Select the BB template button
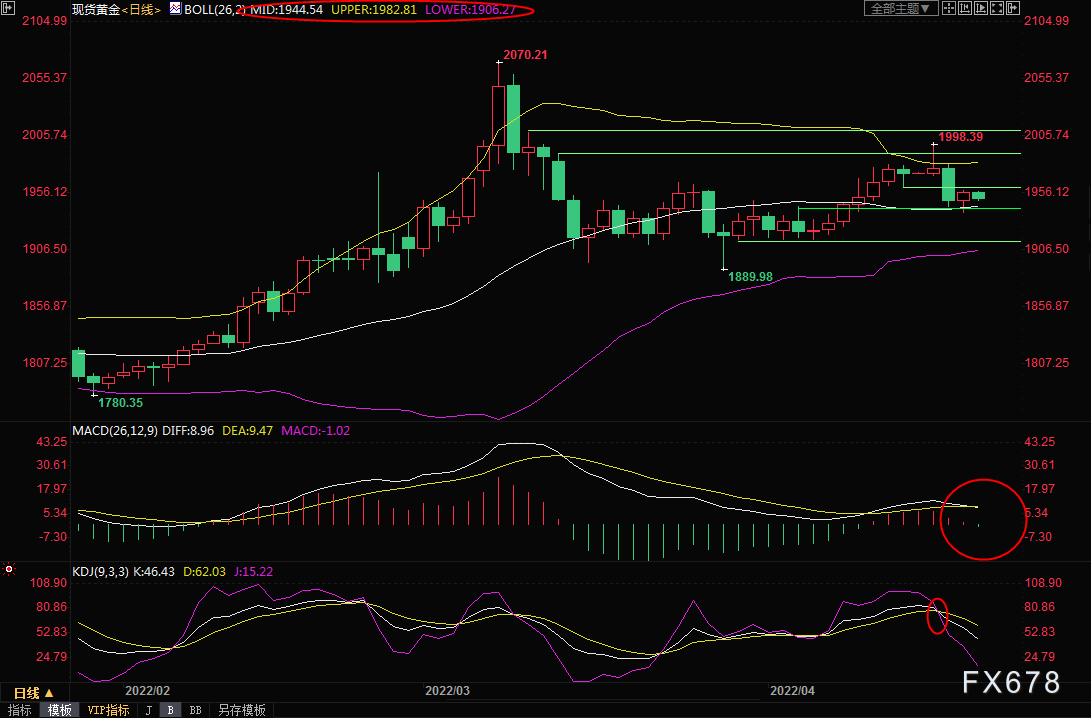 (x=196, y=710)
